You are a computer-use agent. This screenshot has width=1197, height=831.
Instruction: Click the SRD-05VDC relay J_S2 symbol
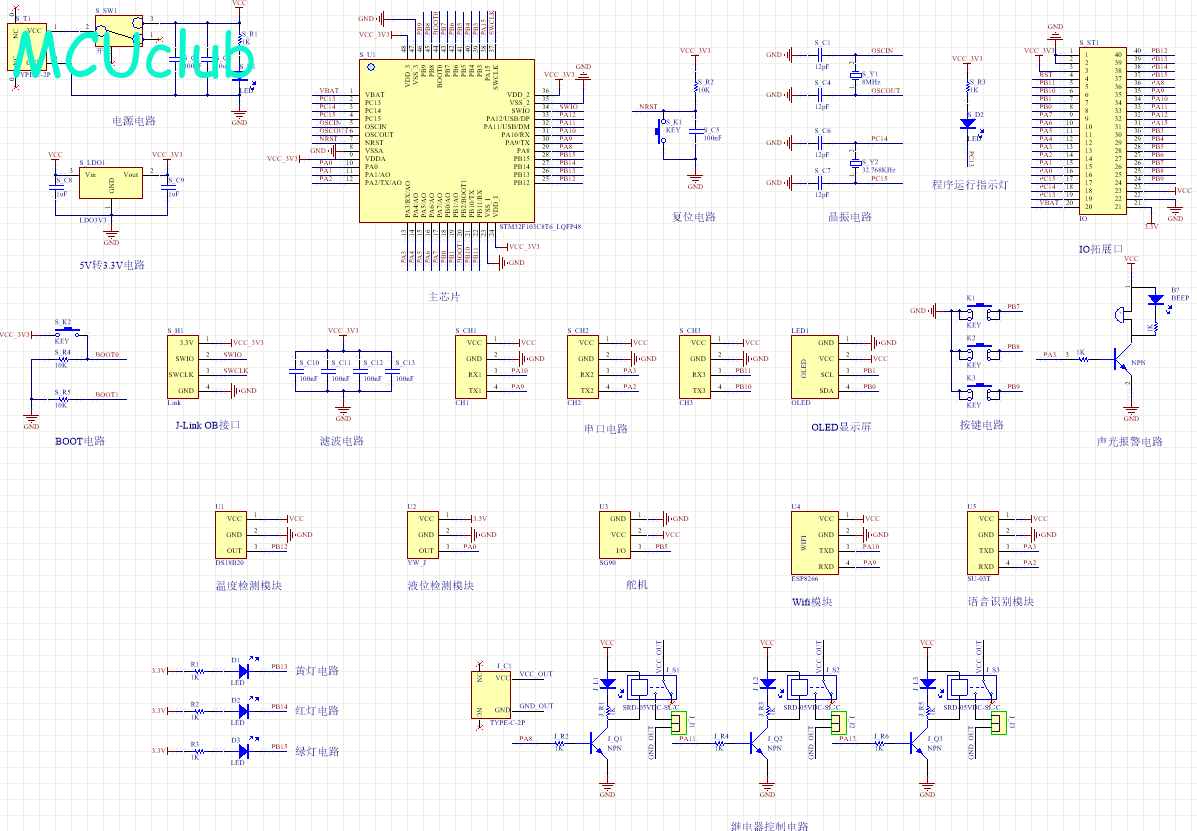(808, 688)
